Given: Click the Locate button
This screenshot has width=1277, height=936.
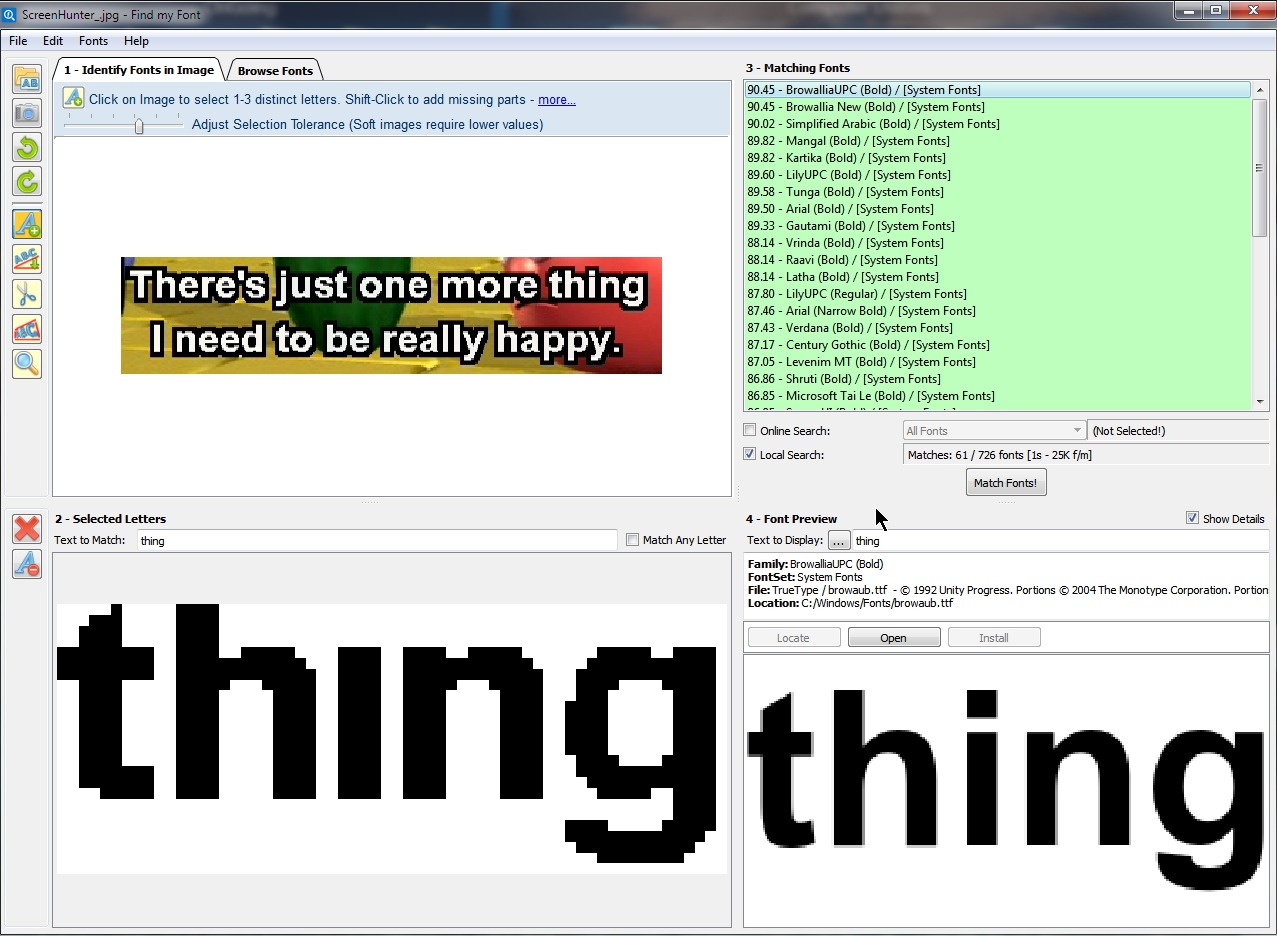Looking at the screenshot, I should (794, 638).
